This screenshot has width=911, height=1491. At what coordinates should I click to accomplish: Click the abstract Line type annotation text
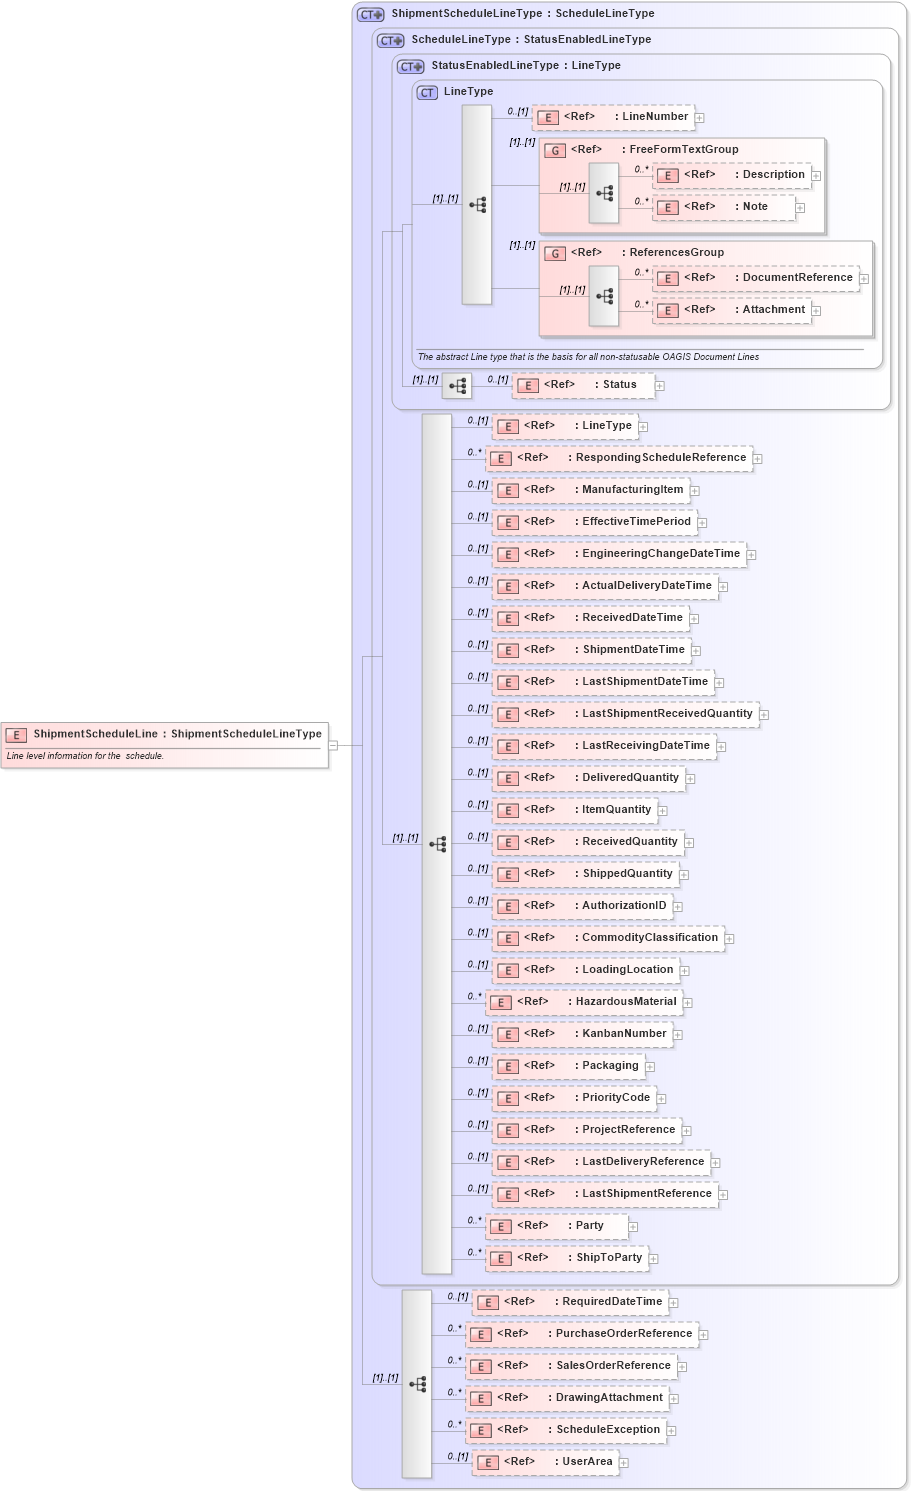point(586,355)
